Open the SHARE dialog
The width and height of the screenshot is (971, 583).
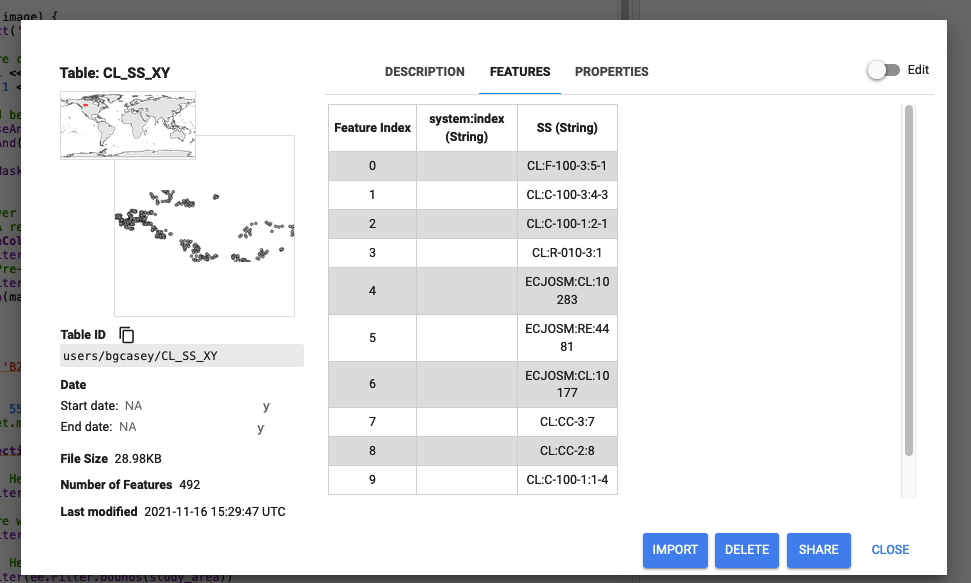pyautogui.click(x=819, y=550)
